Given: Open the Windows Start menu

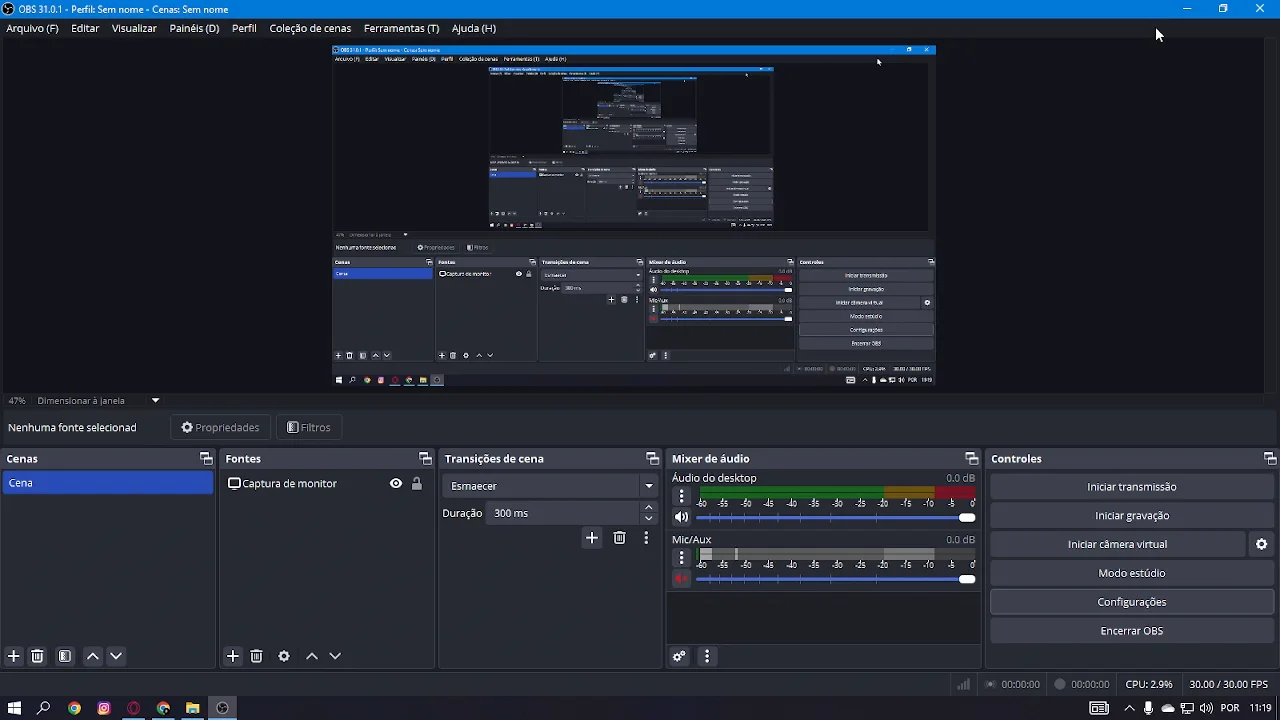Looking at the screenshot, I should click(14, 708).
